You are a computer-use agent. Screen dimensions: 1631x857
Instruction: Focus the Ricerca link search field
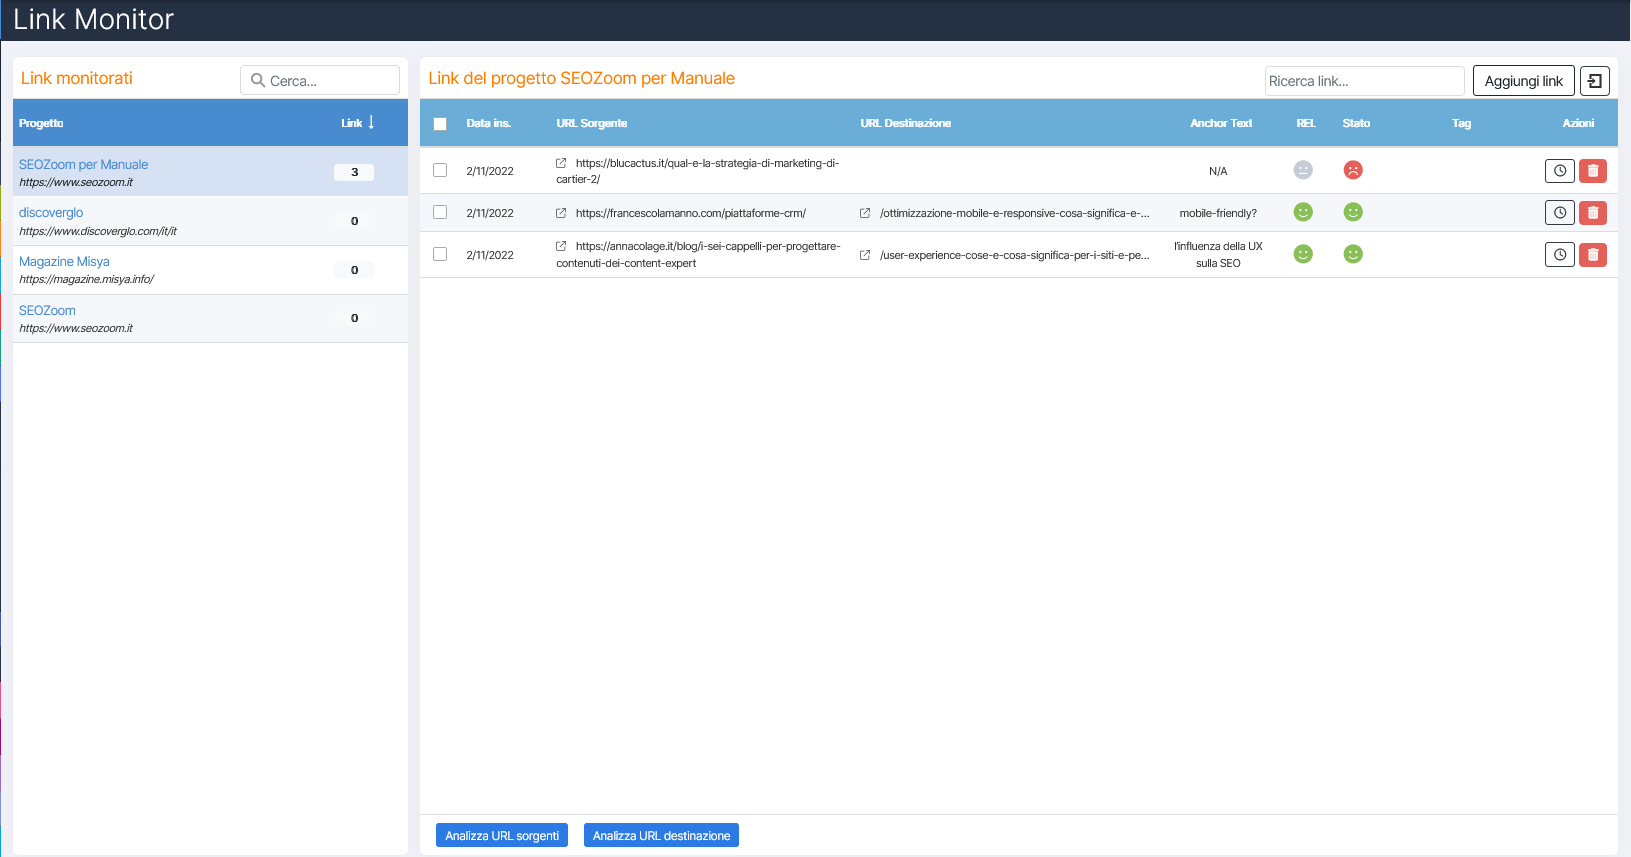1365,81
